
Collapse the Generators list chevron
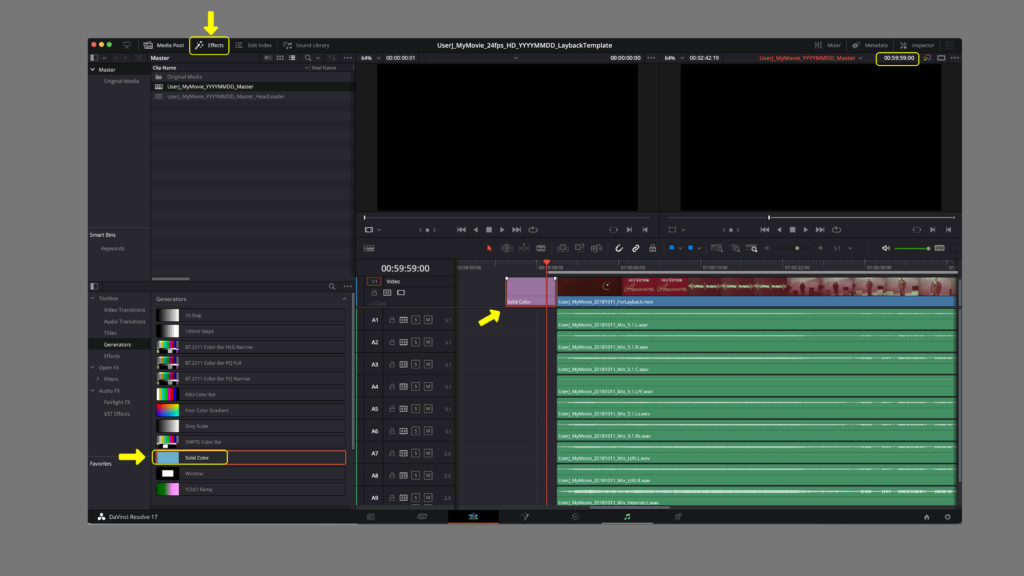point(344,299)
